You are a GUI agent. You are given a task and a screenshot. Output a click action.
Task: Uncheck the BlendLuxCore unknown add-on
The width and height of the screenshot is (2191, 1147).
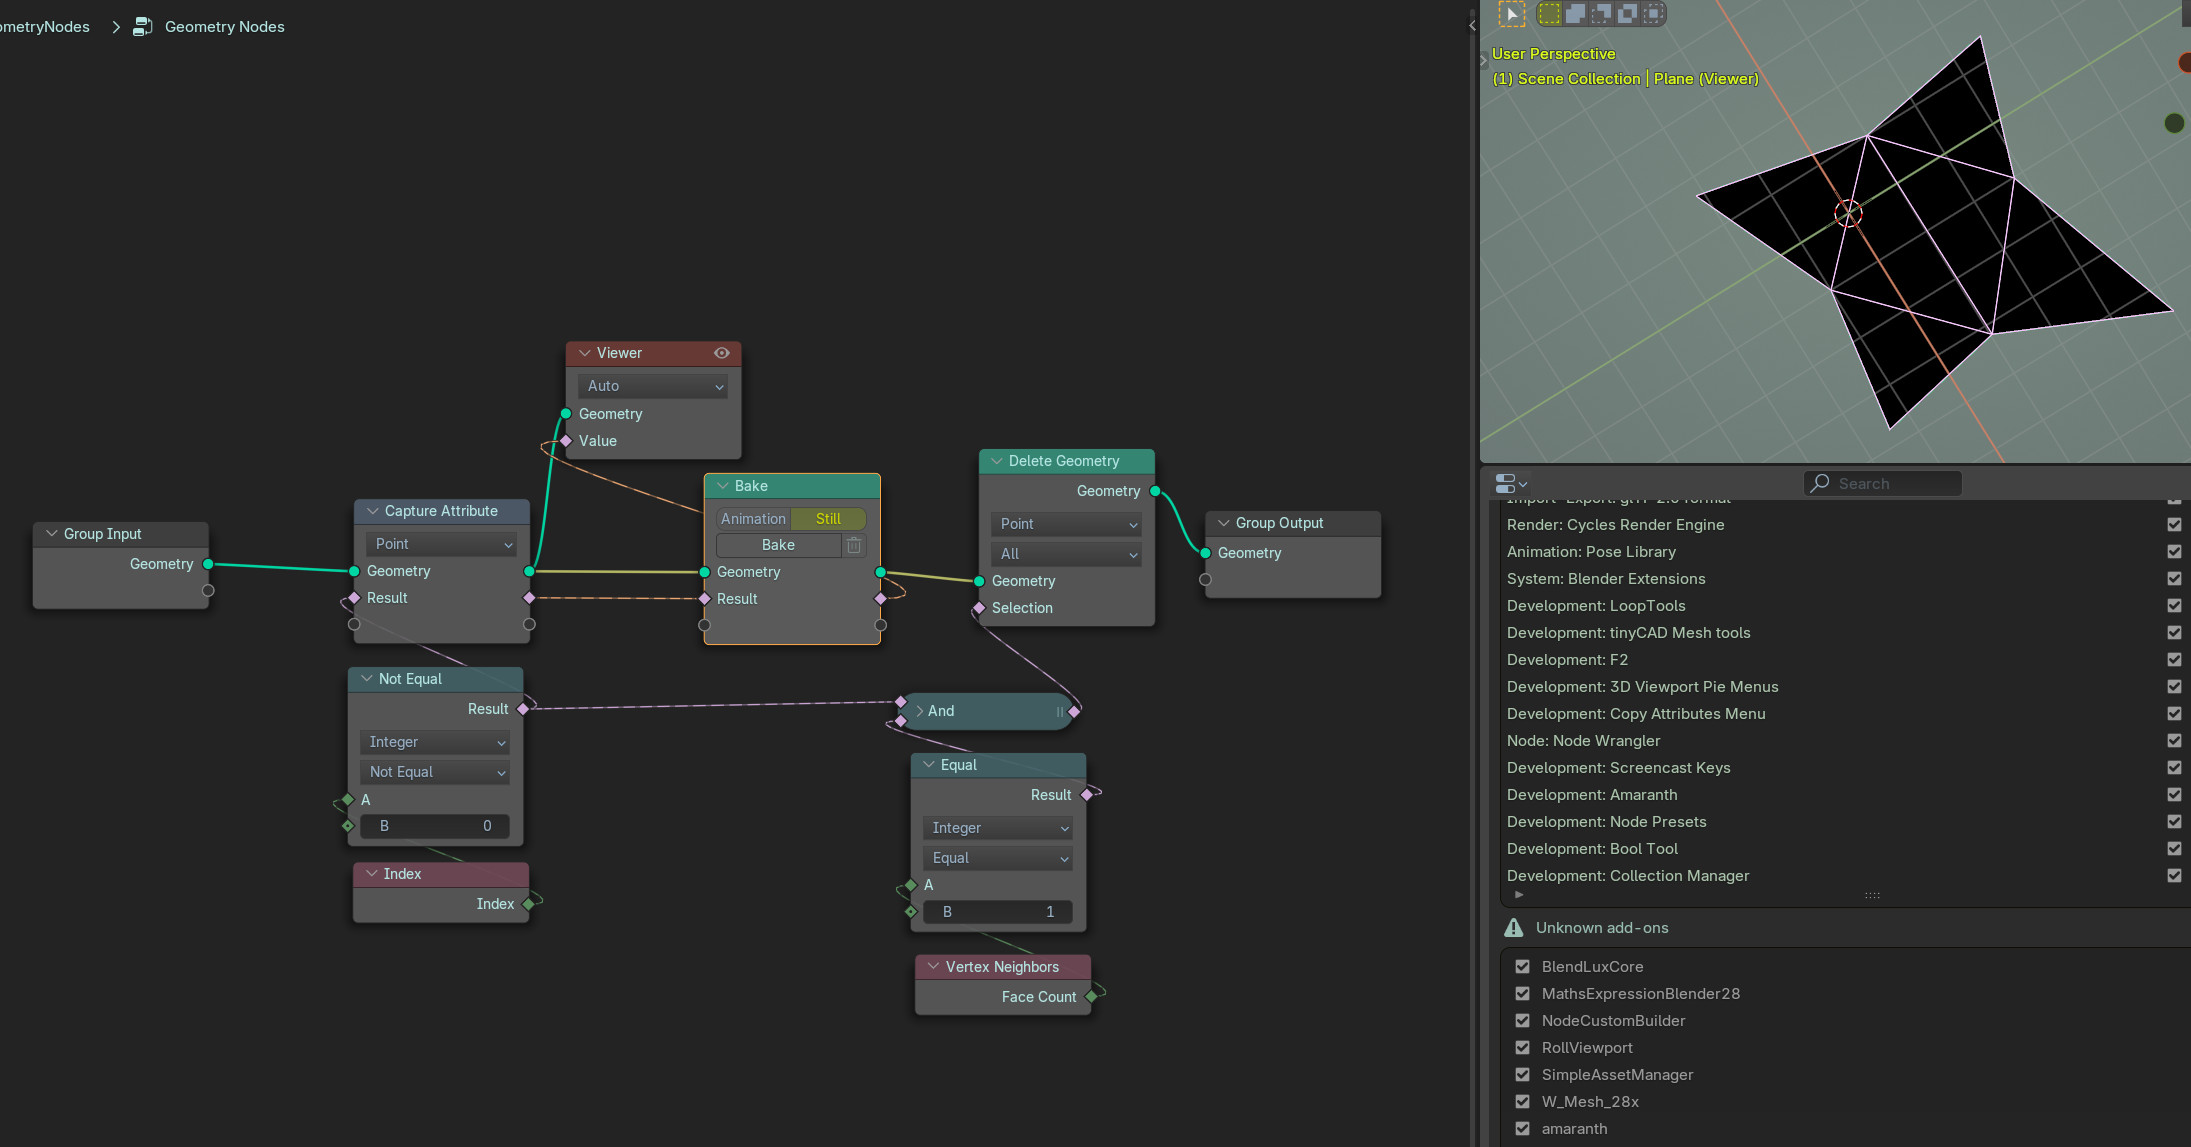1522,967
